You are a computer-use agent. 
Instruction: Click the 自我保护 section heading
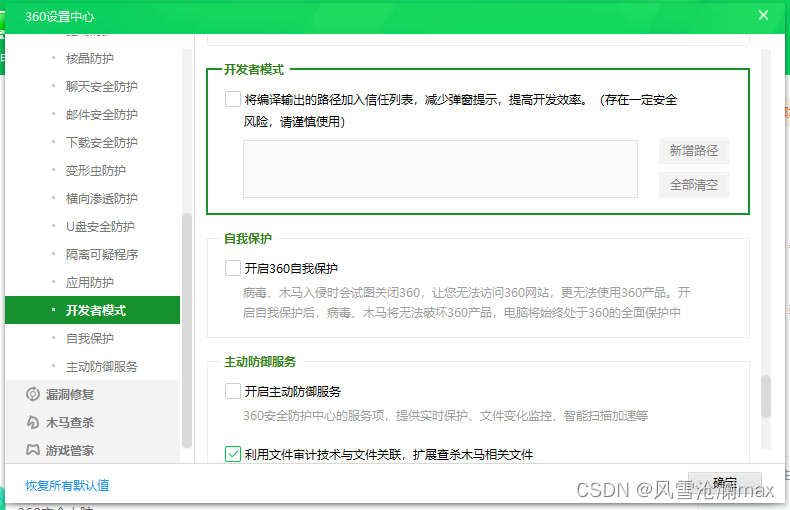coord(248,238)
